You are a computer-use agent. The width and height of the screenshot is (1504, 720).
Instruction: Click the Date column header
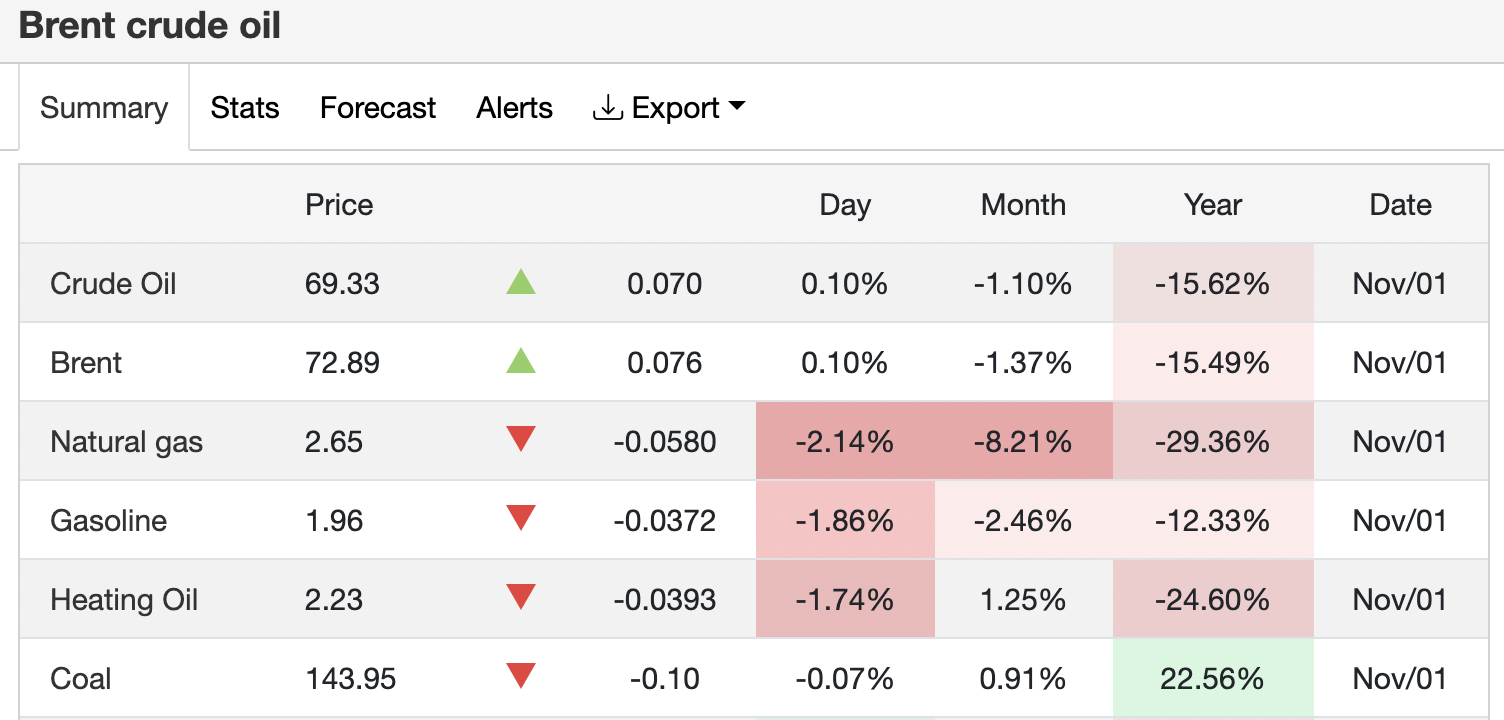[x=1400, y=205]
